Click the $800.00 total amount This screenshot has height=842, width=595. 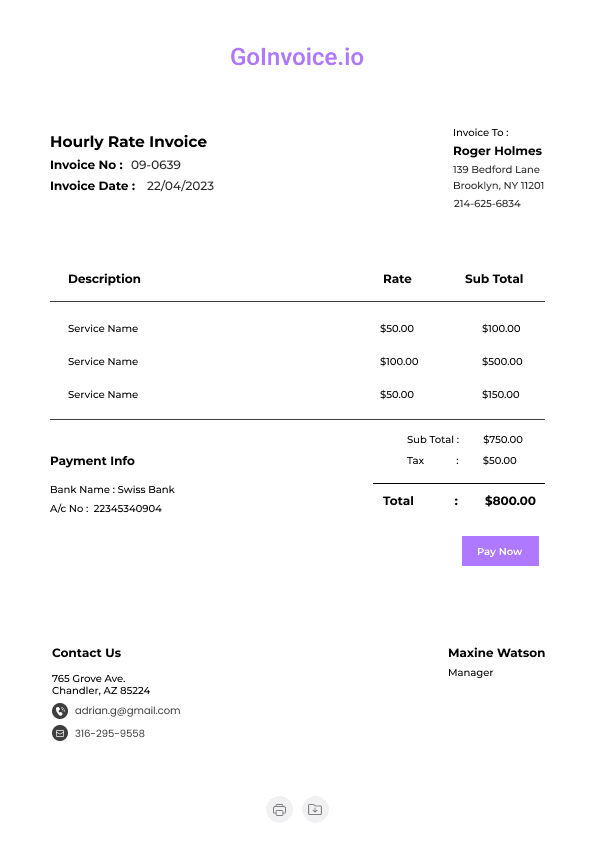click(510, 501)
